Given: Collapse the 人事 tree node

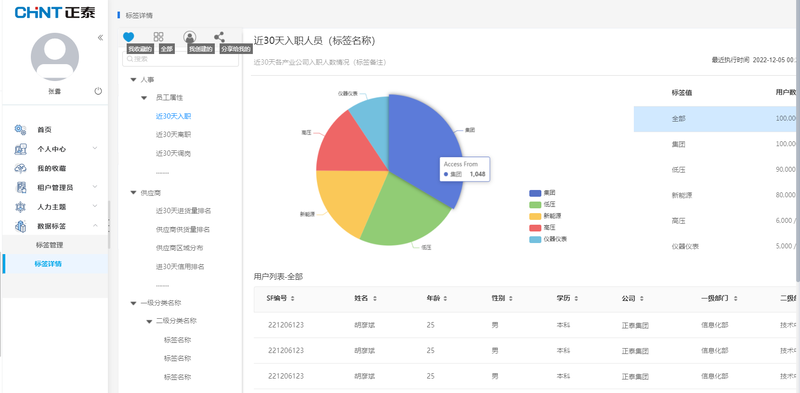Looking at the screenshot, I should (x=133, y=80).
